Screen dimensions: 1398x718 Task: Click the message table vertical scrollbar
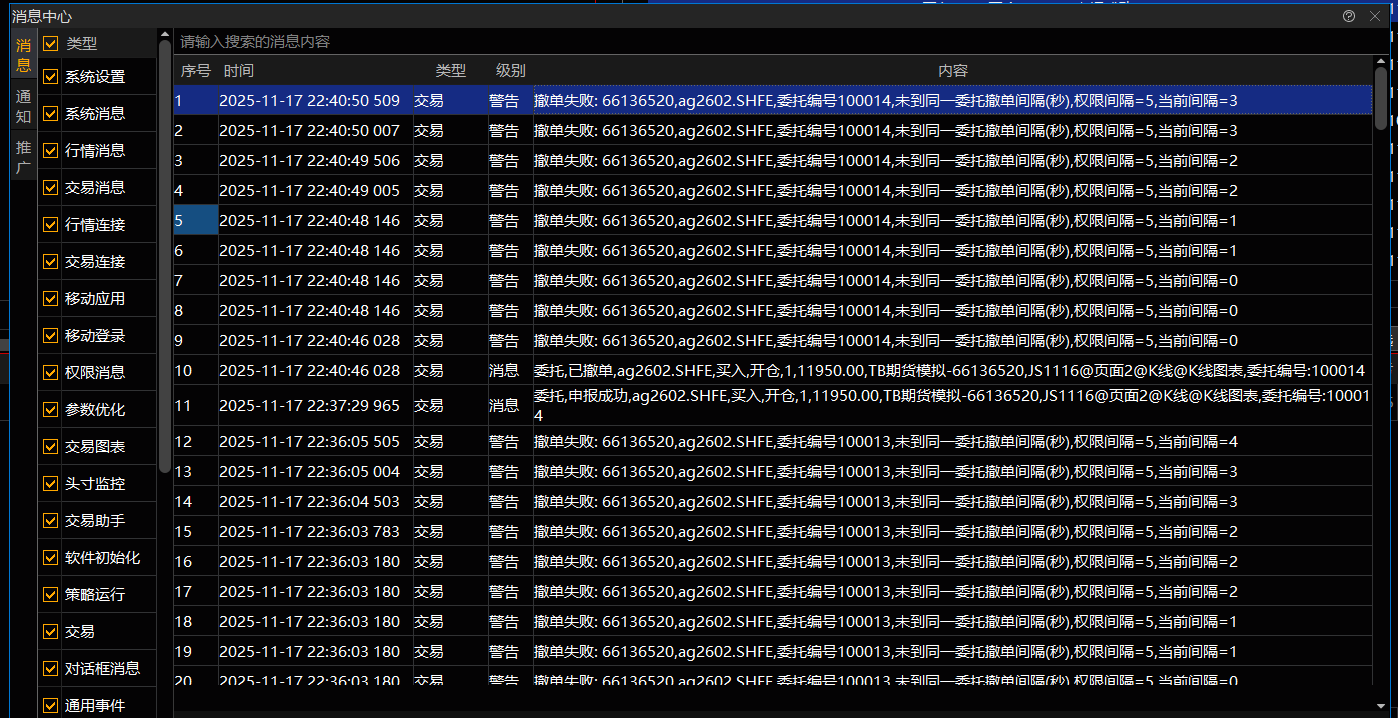pyautogui.click(x=1381, y=100)
